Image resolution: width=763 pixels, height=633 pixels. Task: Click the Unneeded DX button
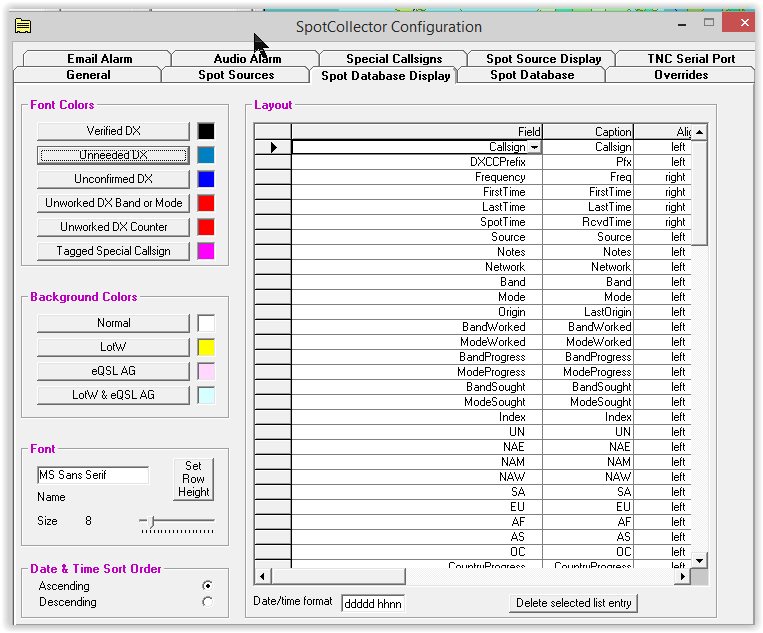pyautogui.click(x=113, y=155)
